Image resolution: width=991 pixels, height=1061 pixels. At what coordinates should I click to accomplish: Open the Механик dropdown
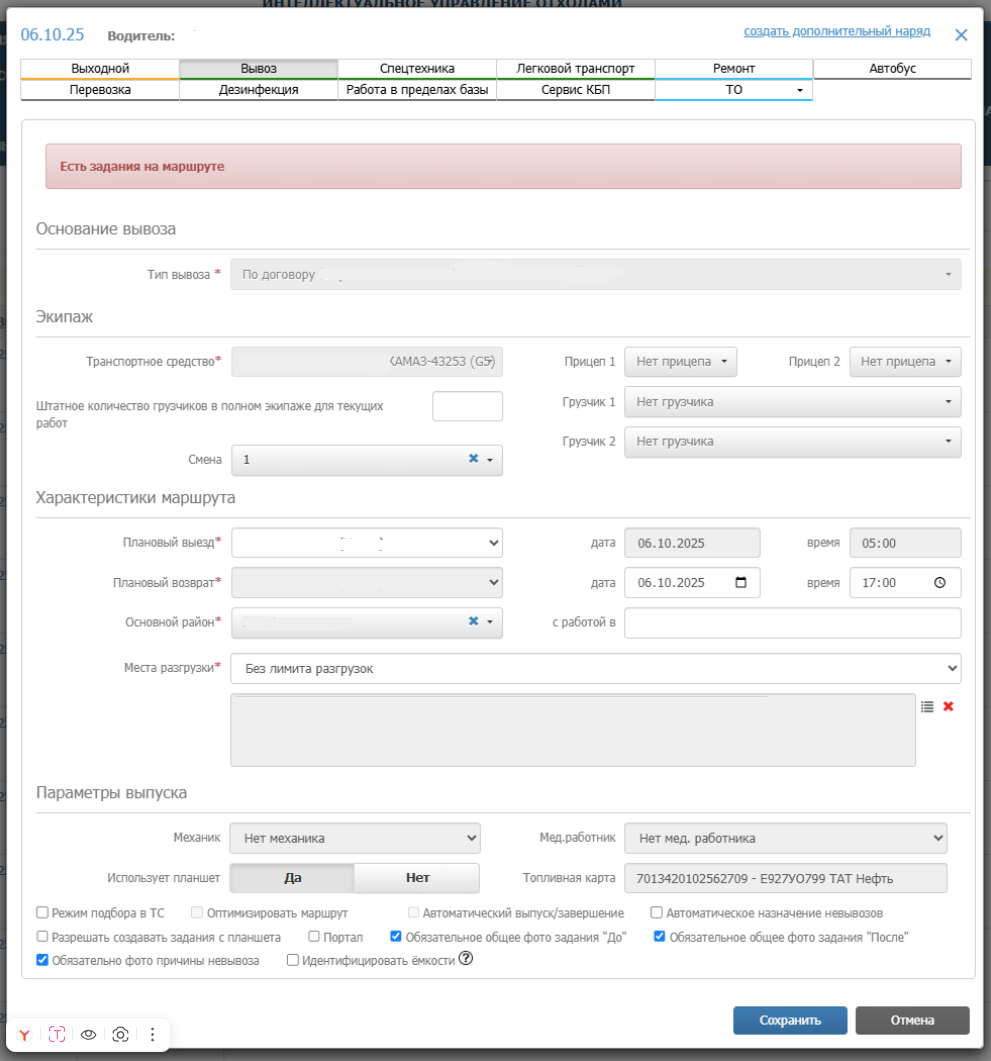pos(355,838)
